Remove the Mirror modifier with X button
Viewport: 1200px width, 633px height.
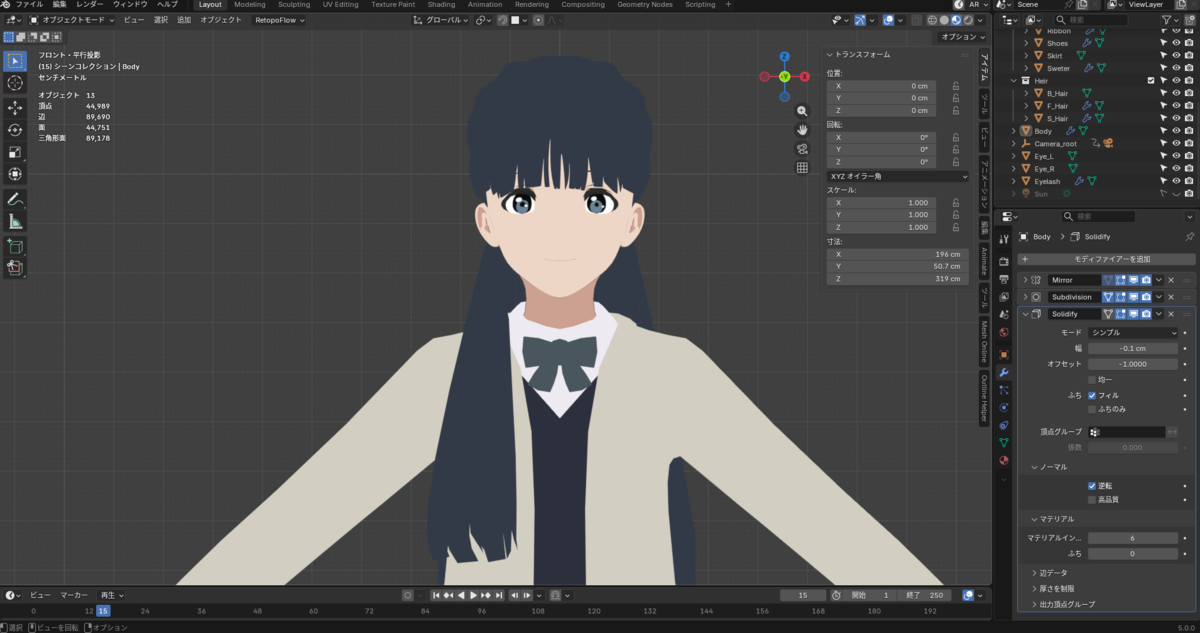point(1171,280)
